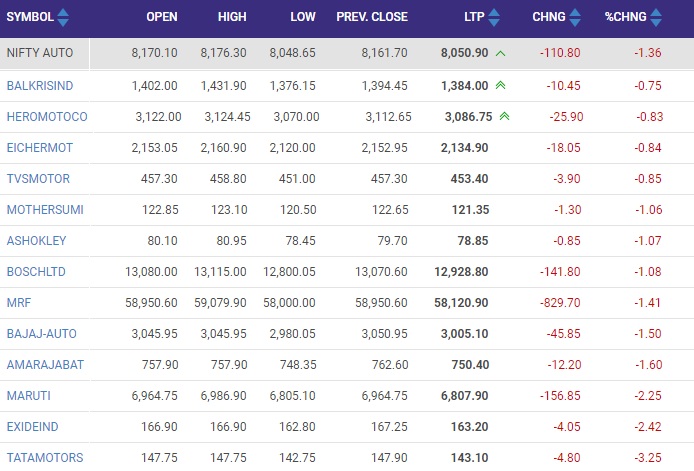694x471 pixels.
Task: Click BOSCHLTD change -141.80
Action: (560, 271)
